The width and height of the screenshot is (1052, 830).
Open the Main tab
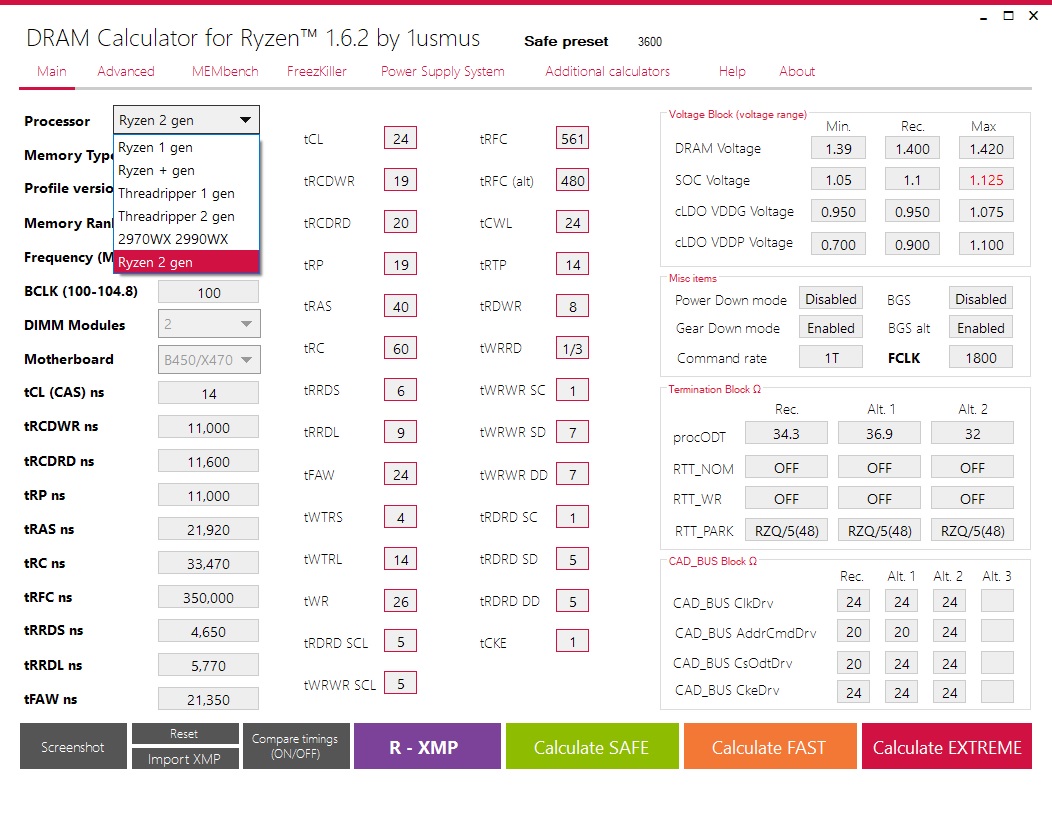(x=52, y=71)
